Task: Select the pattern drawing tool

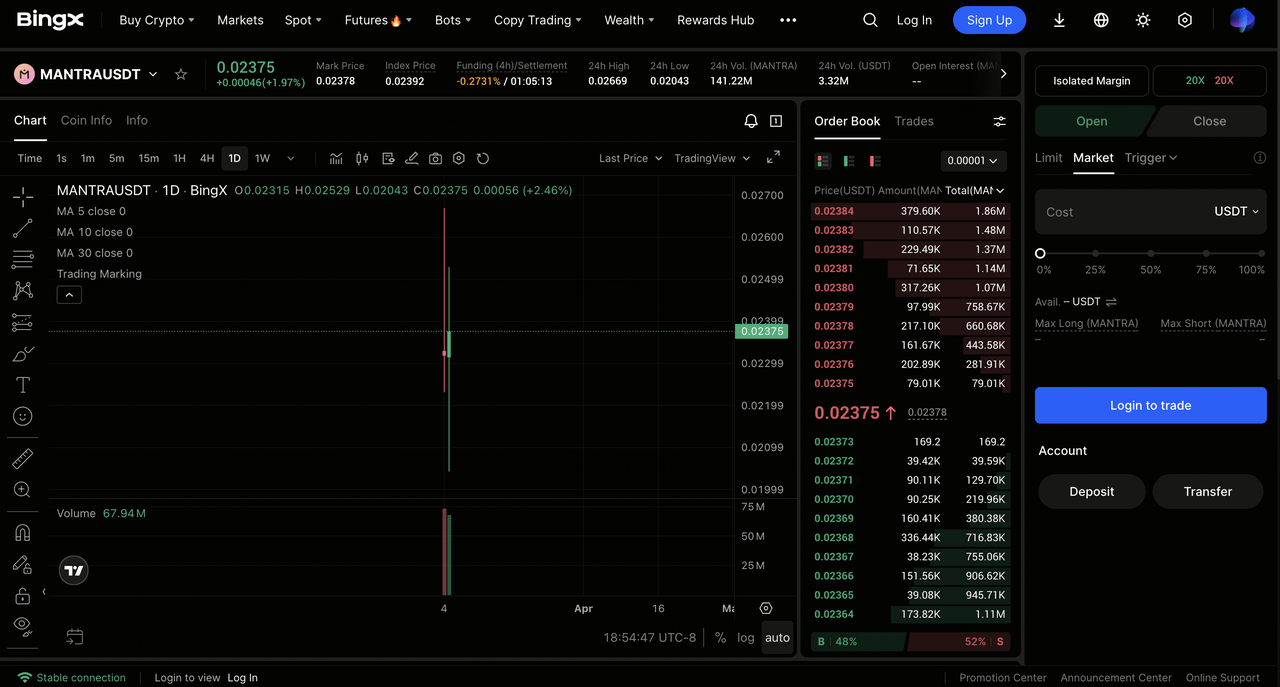Action: pos(23,291)
